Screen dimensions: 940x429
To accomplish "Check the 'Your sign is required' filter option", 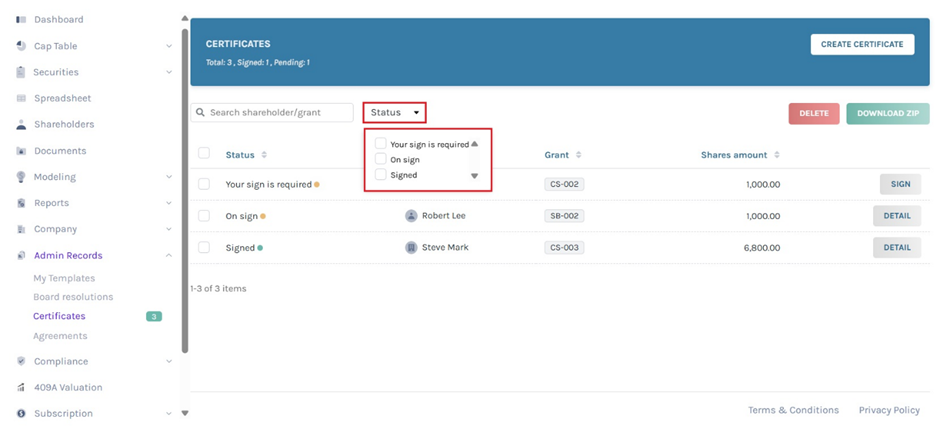I will tap(380, 144).
